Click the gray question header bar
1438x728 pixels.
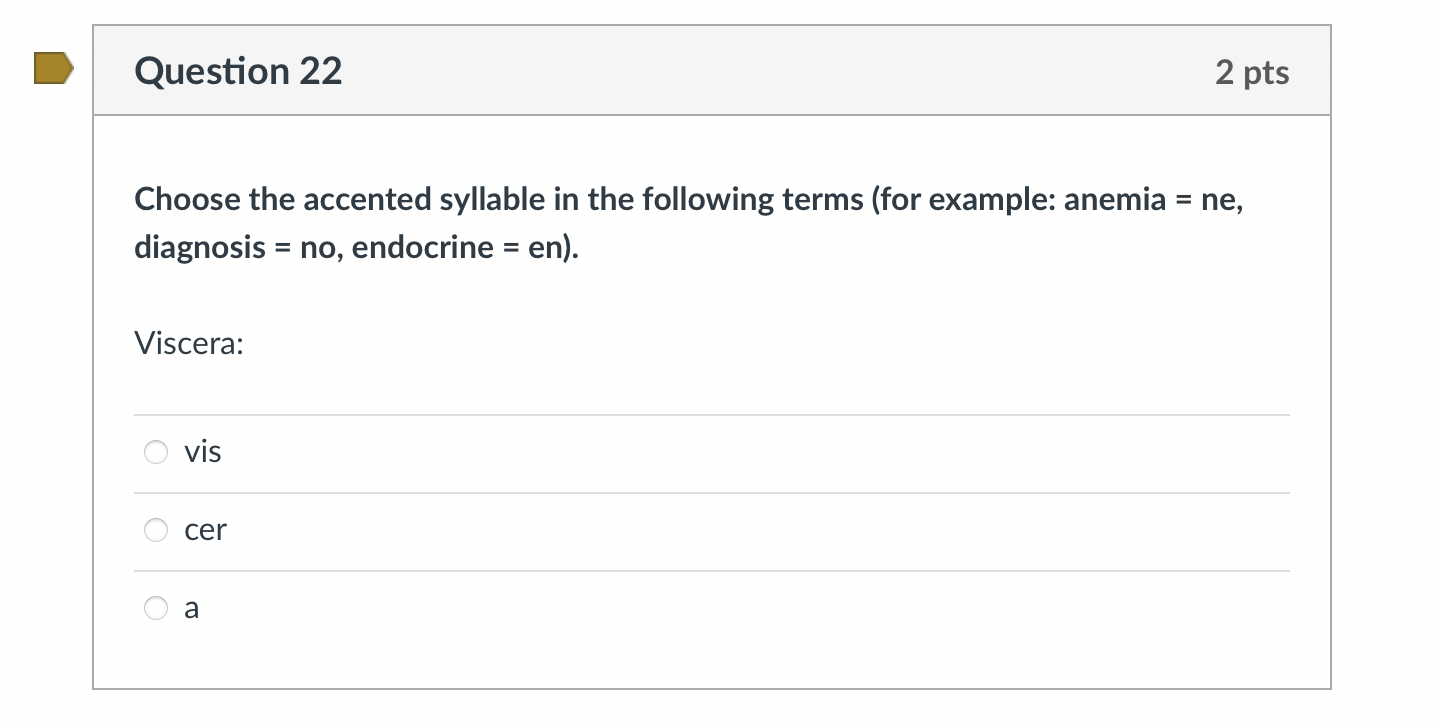point(760,71)
